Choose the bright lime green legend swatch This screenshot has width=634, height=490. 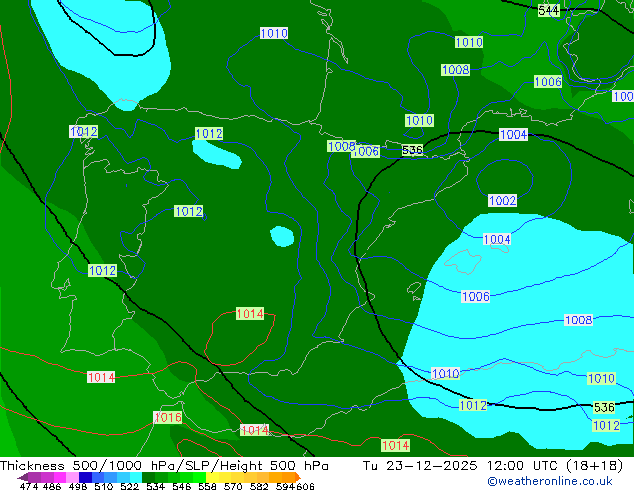(199, 477)
